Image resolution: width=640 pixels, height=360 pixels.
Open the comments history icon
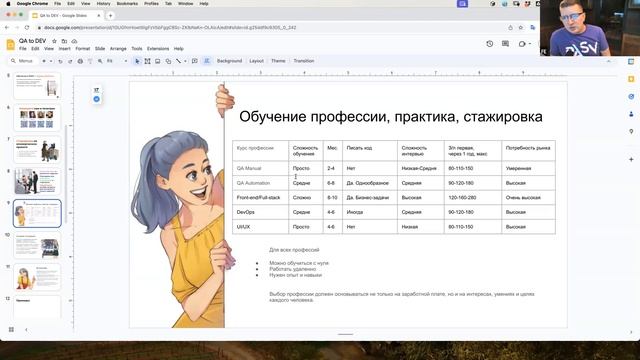[x=505, y=44]
